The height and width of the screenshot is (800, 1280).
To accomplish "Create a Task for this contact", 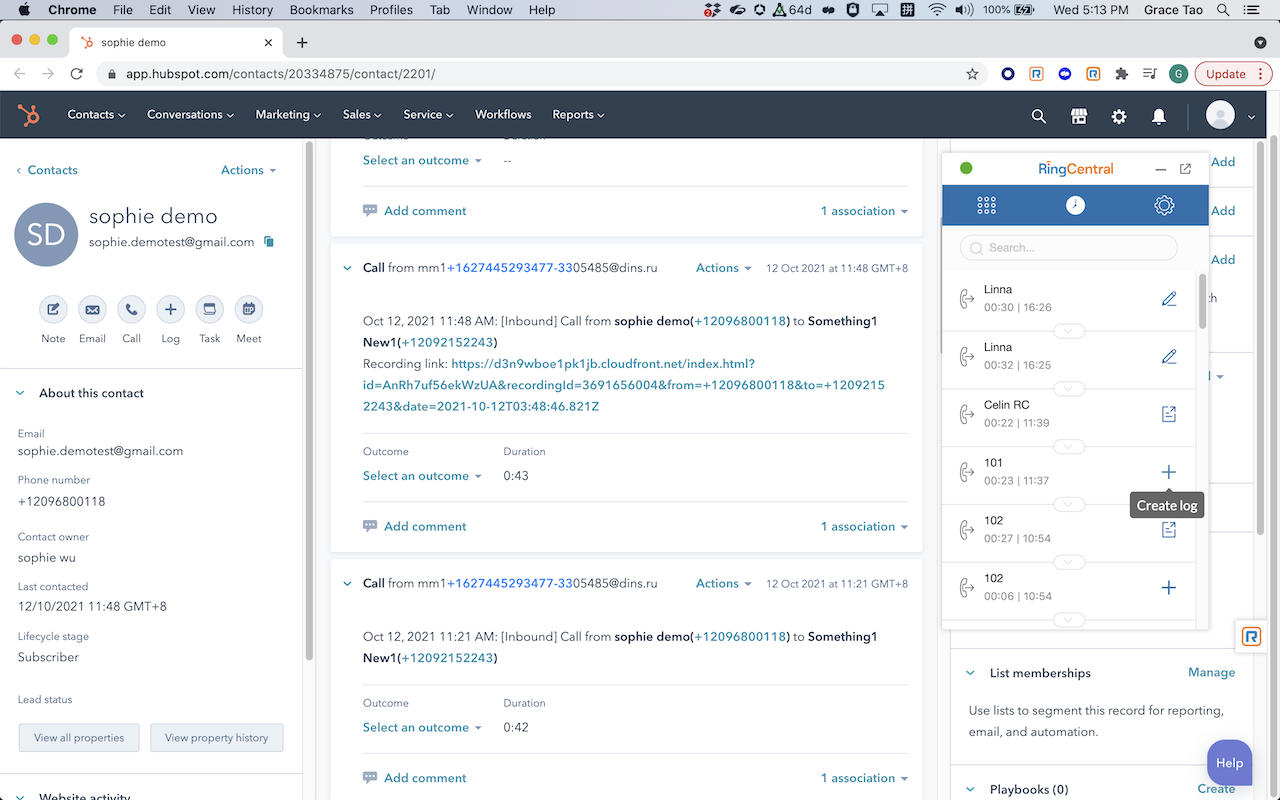I will [209, 309].
